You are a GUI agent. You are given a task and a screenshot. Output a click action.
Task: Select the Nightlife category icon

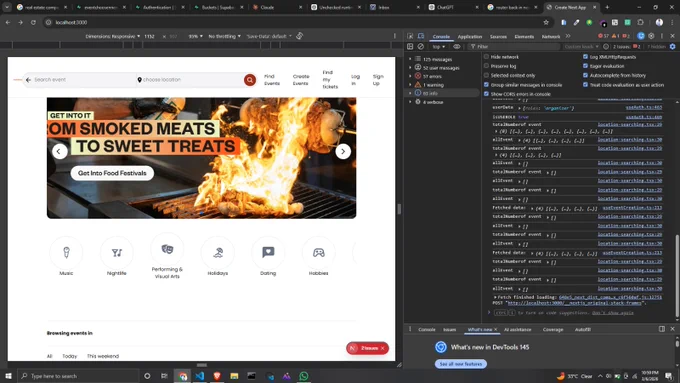pyautogui.click(x=117, y=252)
